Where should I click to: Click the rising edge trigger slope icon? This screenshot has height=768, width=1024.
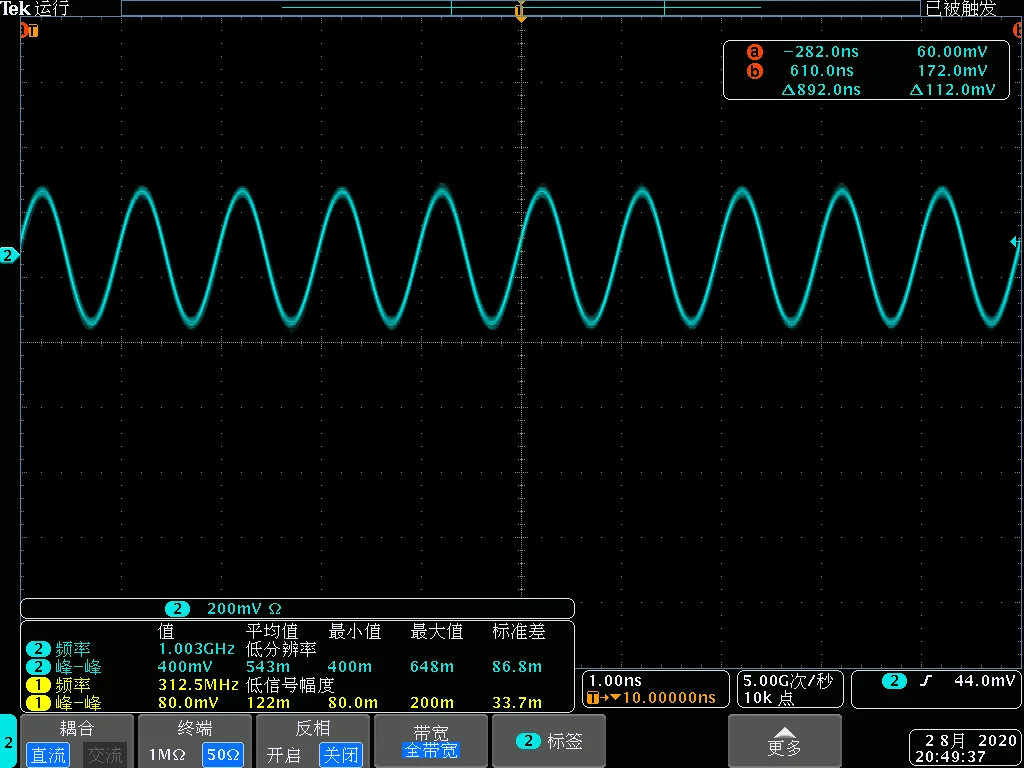pyautogui.click(x=925, y=681)
